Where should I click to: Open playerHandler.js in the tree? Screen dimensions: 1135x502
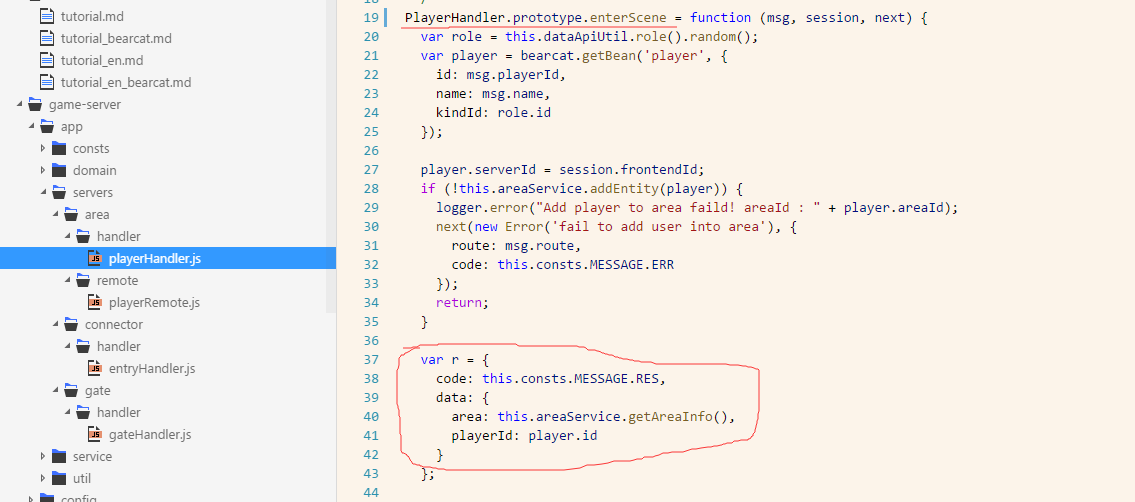[x=155, y=258]
